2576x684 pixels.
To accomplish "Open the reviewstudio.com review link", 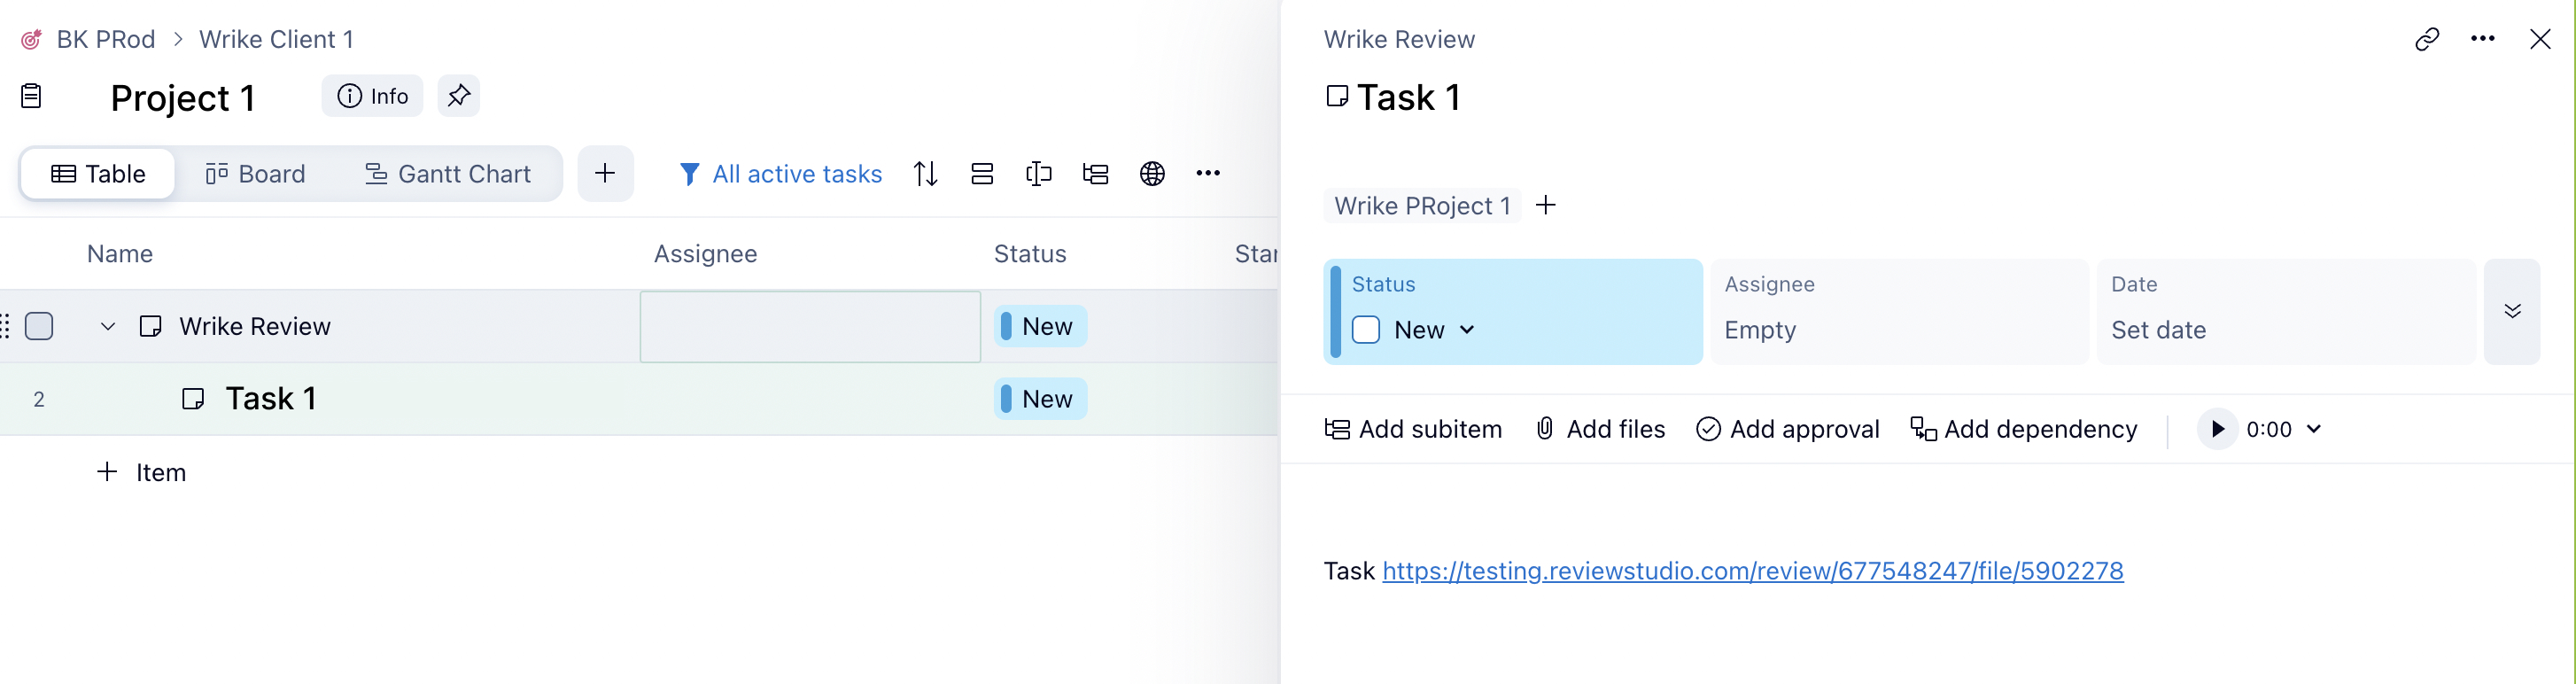I will pyautogui.click(x=1752, y=571).
